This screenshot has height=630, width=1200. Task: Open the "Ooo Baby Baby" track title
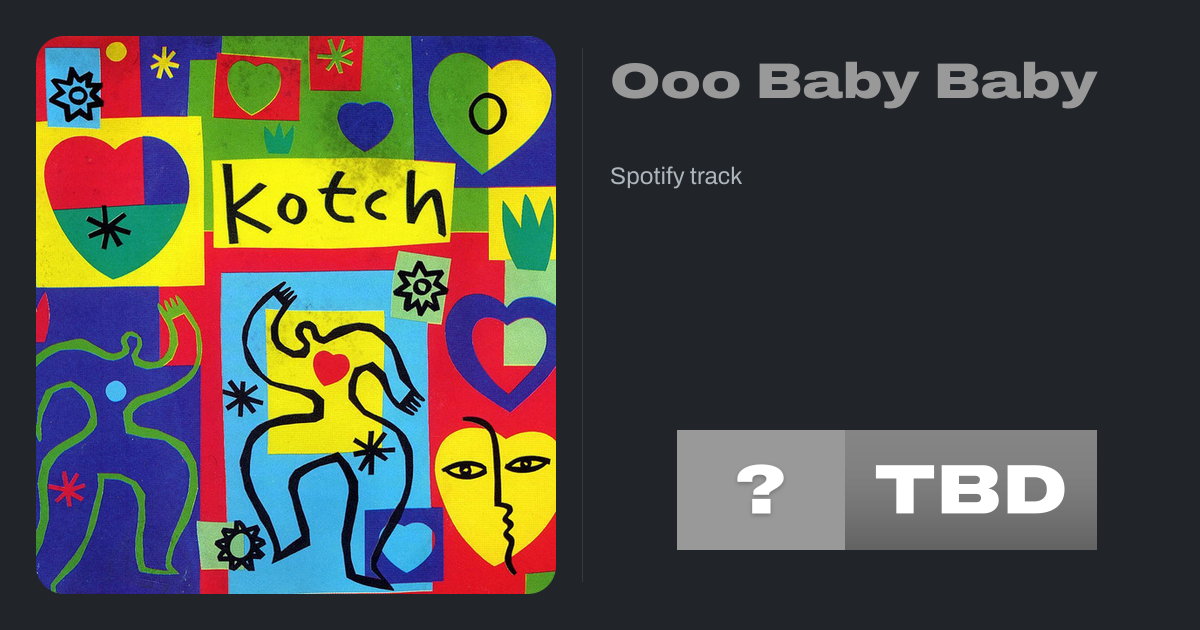pyautogui.click(x=854, y=82)
